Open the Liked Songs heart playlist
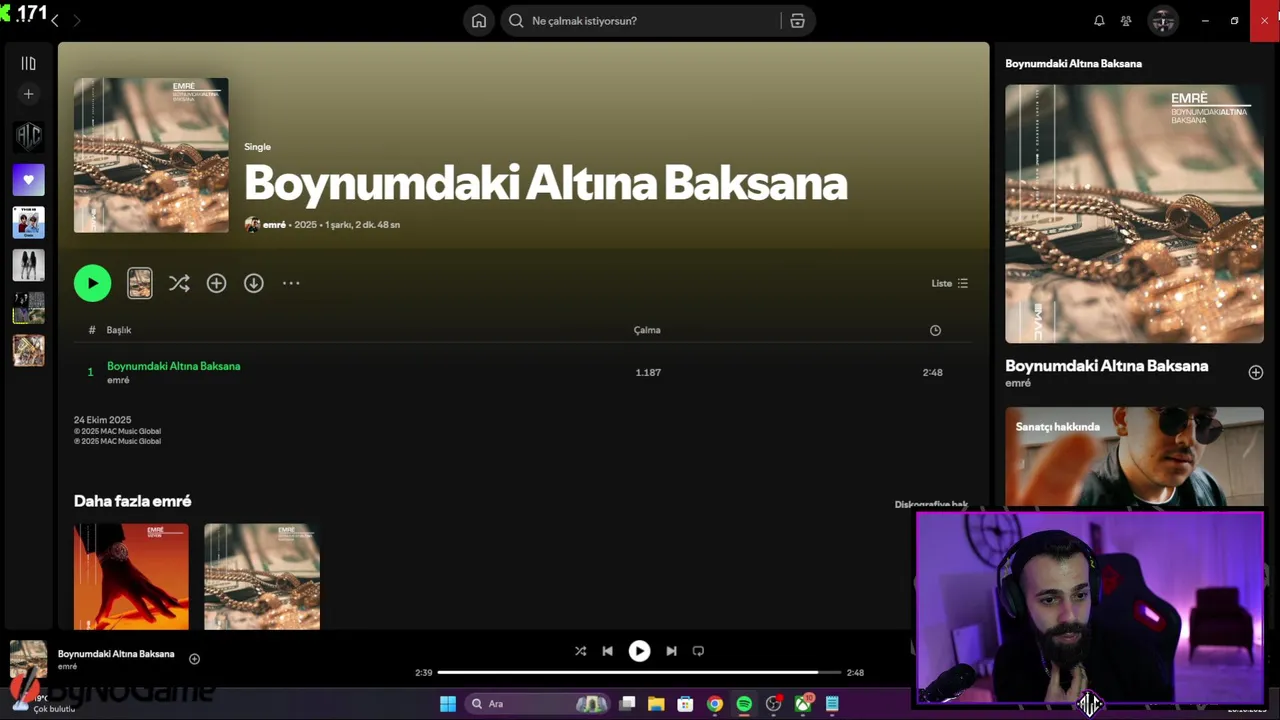This screenshot has width=1280, height=720. pos(28,180)
